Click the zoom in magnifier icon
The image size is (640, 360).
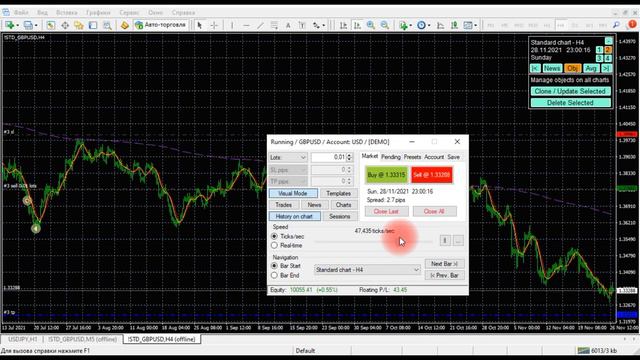pyautogui.click(x=371, y=25)
